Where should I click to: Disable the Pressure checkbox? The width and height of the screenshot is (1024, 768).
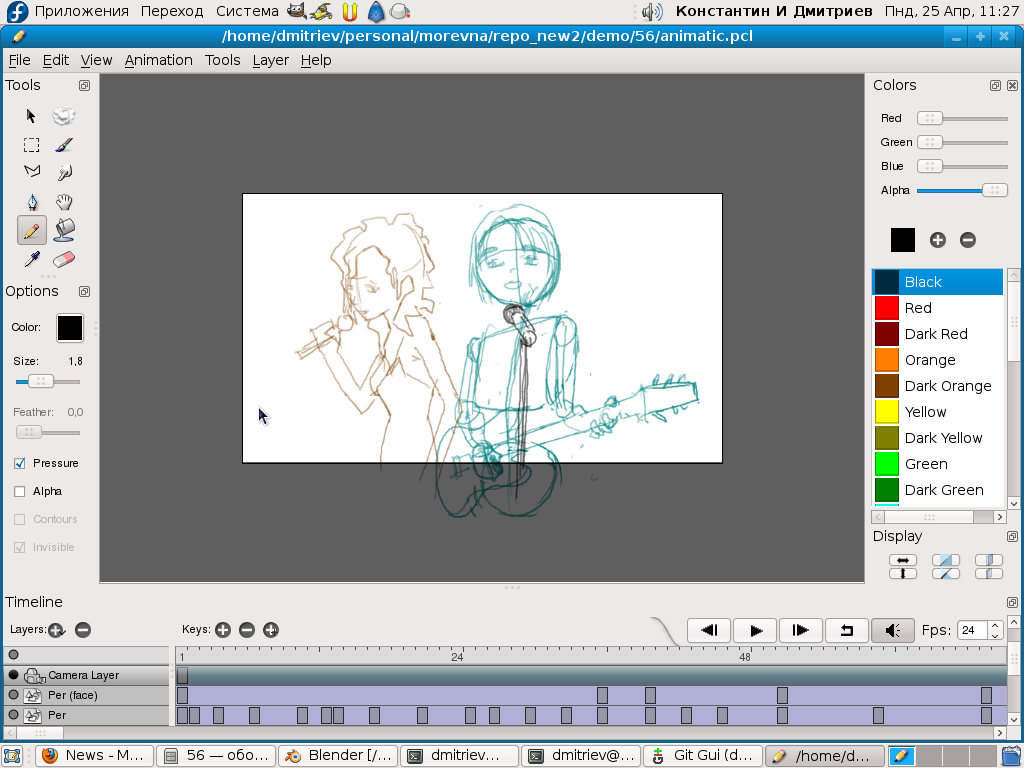click(x=20, y=464)
